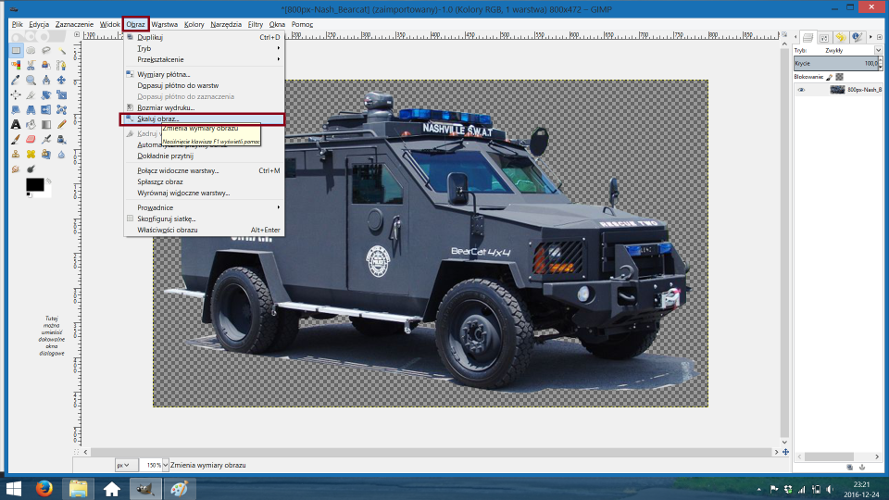889x500 pixels.
Task: Toggle lock pixels brush icon in Blokowanie
Action: coord(829,77)
